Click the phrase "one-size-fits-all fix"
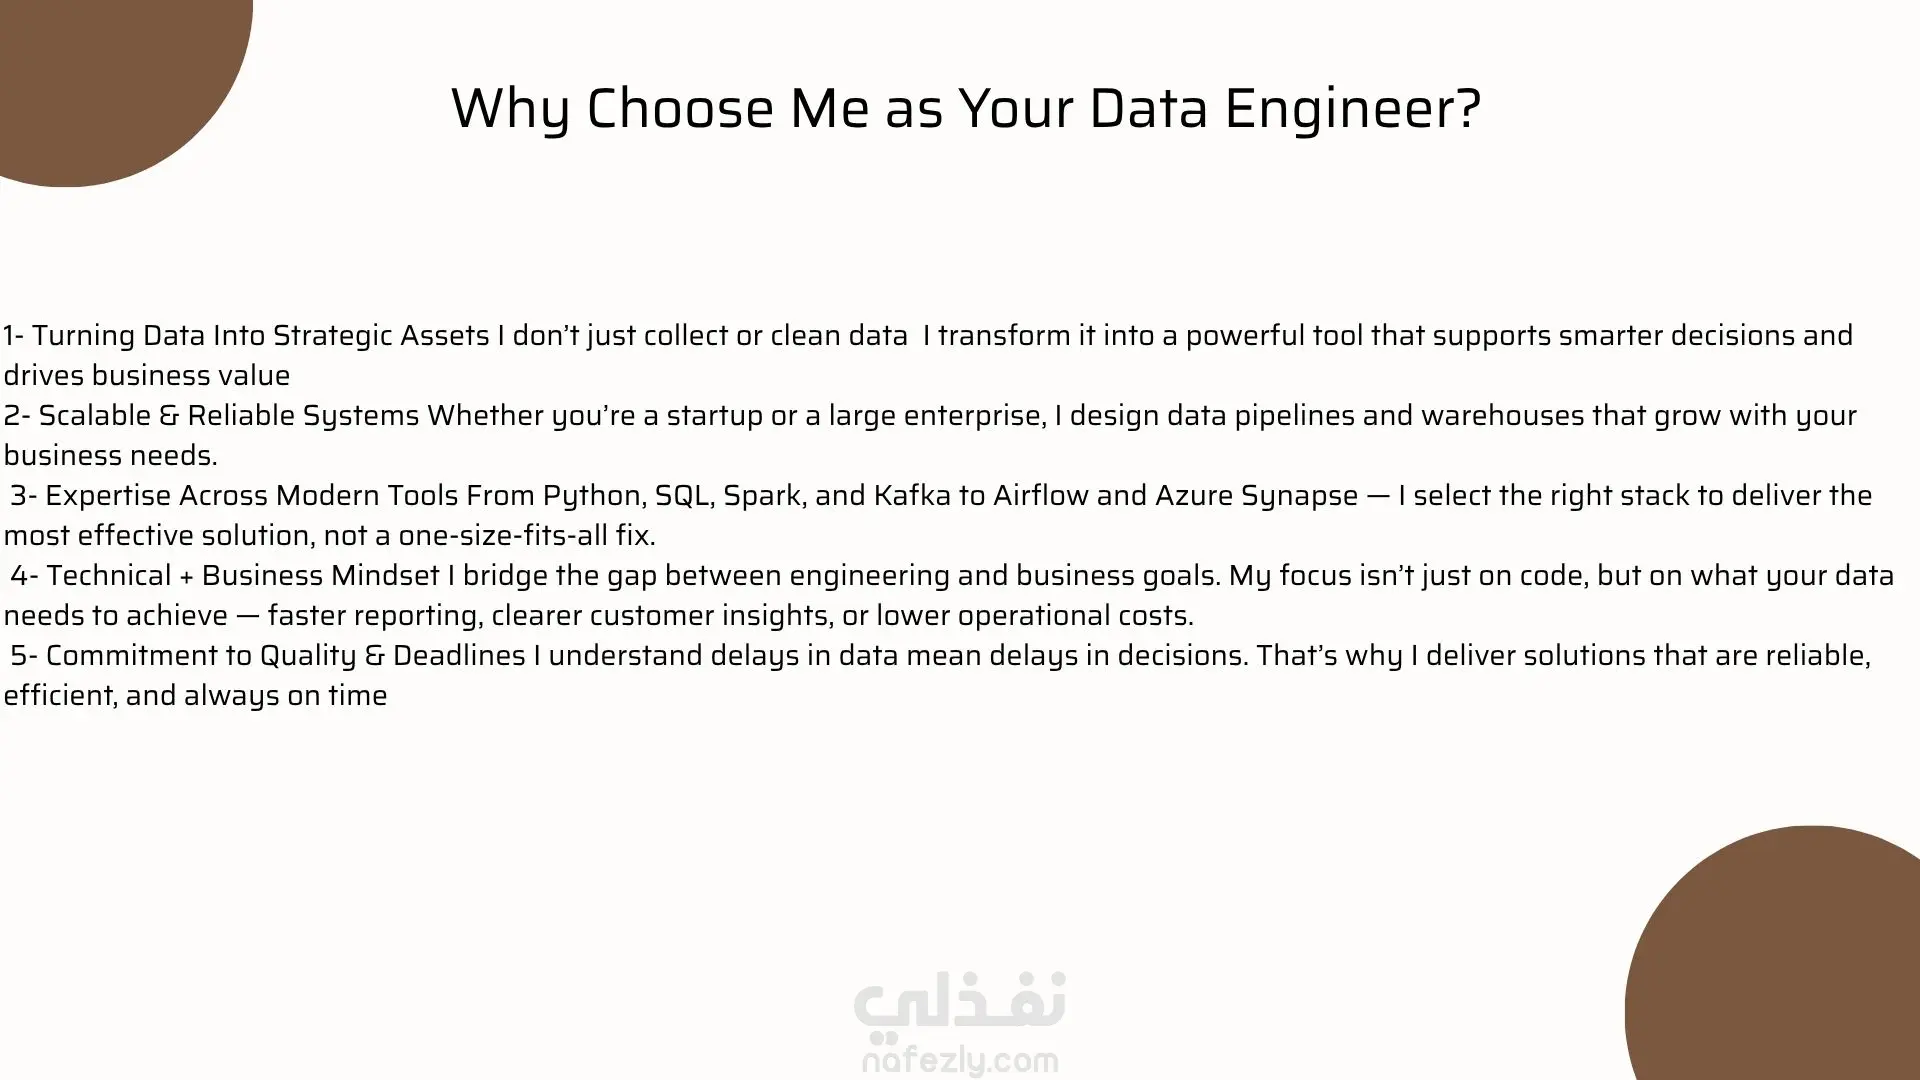The height and width of the screenshot is (1080, 1920). [x=524, y=535]
